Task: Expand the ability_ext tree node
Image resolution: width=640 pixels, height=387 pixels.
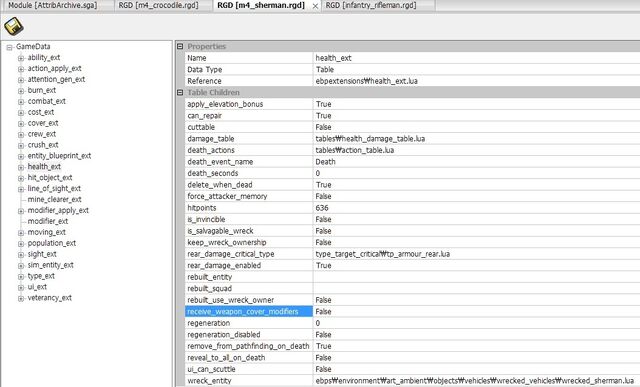Action: (21, 58)
